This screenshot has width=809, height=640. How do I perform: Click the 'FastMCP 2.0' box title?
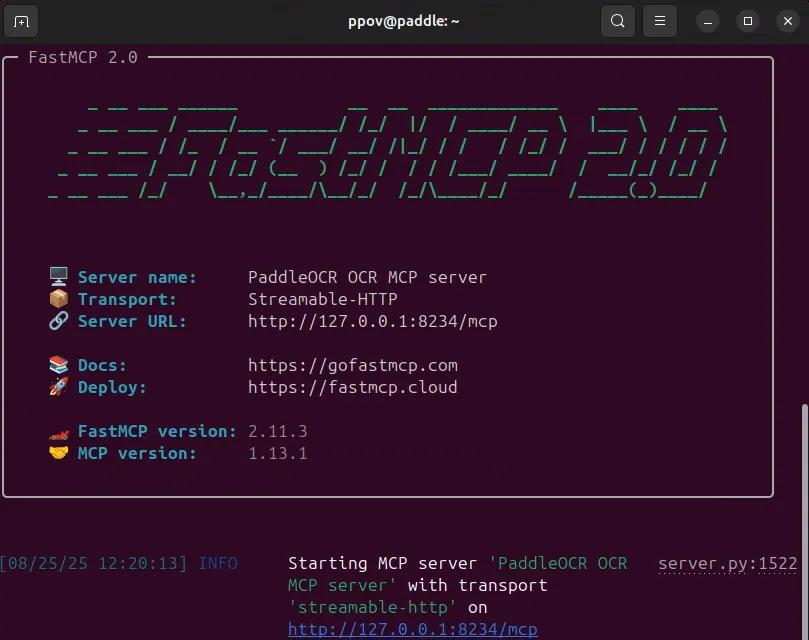83,57
